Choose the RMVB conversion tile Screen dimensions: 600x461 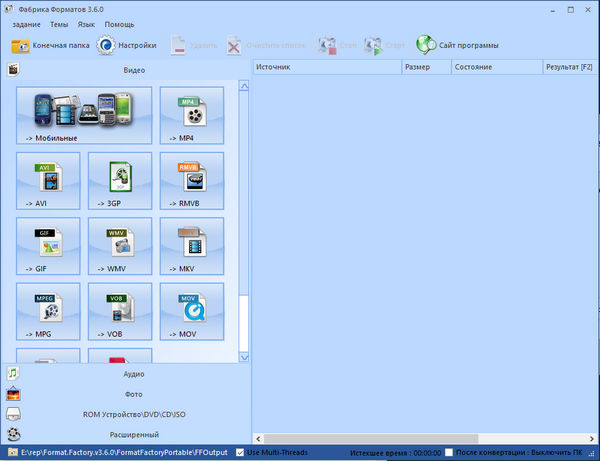(x=192, y=181)
